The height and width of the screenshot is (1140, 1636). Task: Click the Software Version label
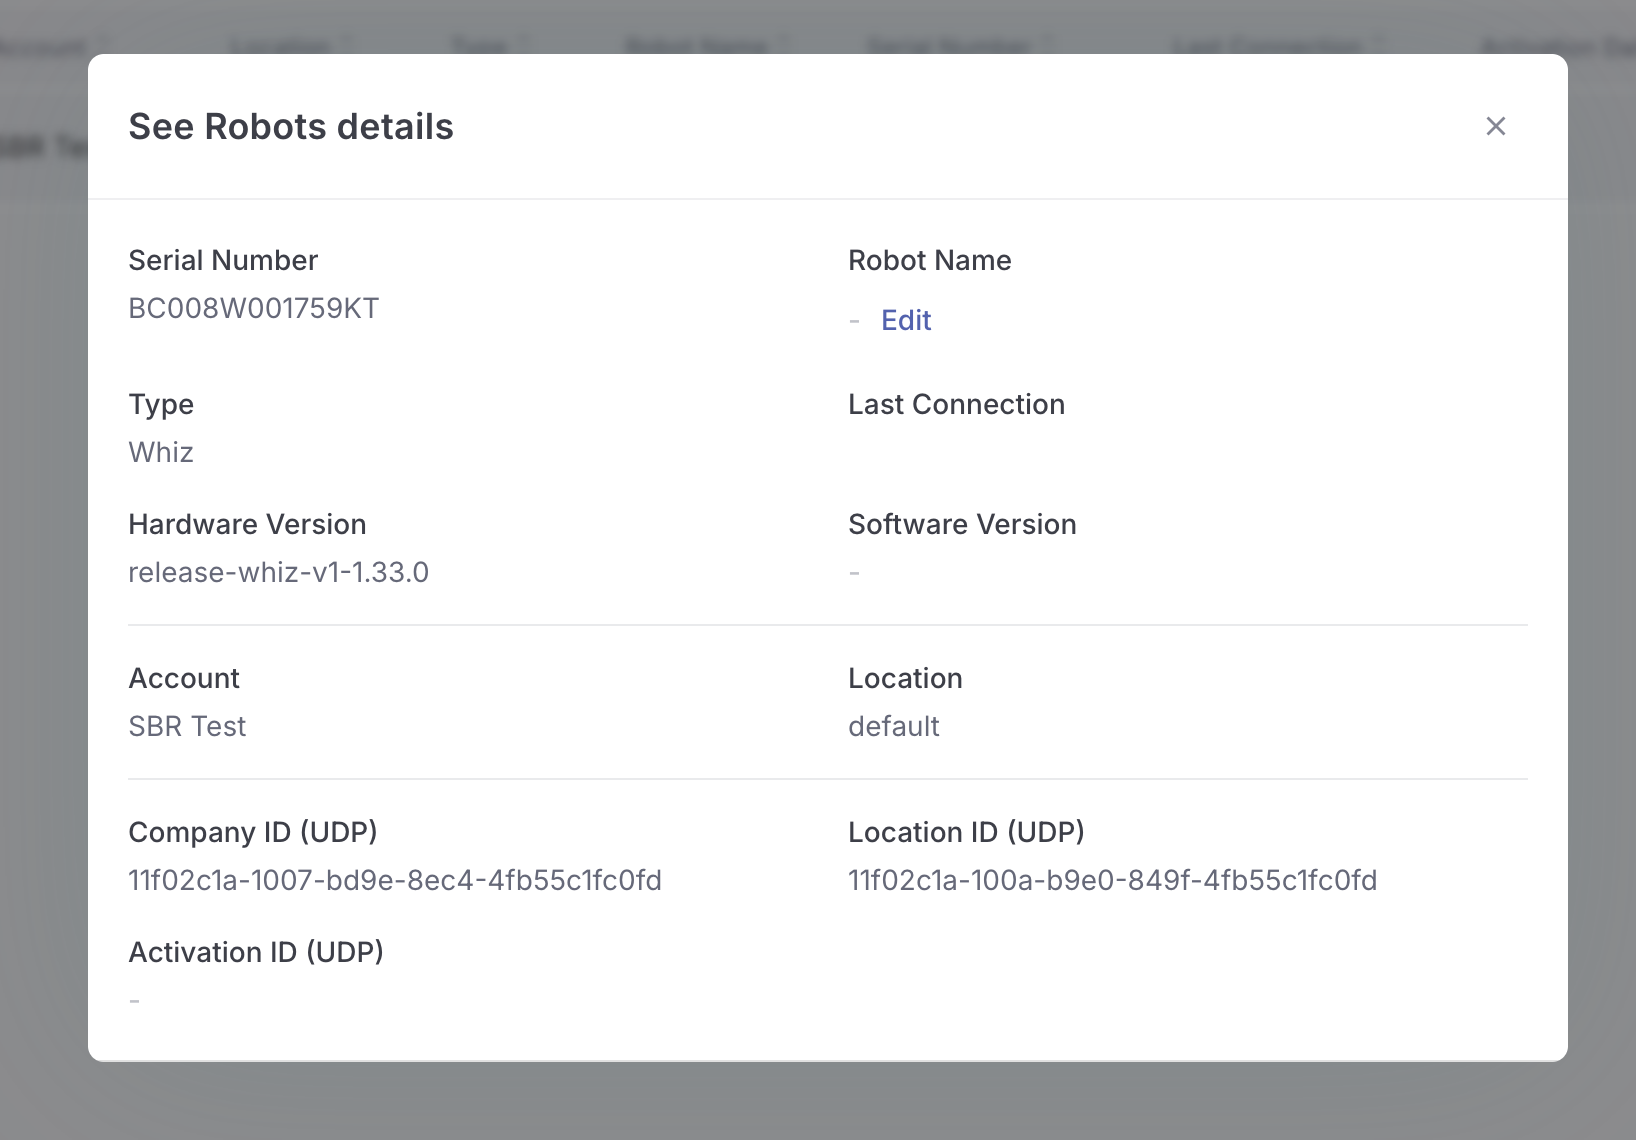click(962, 524)
